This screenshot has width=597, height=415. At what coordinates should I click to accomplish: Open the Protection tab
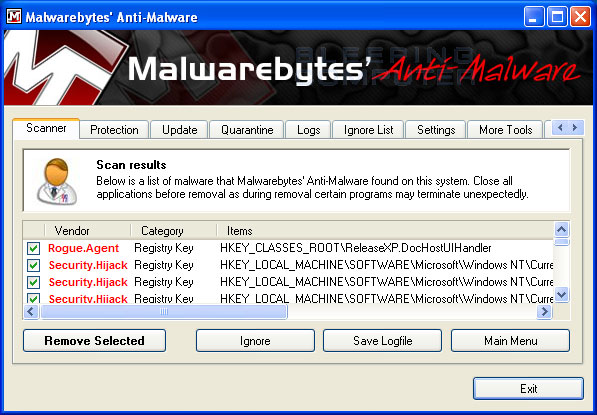coord(114,130)
